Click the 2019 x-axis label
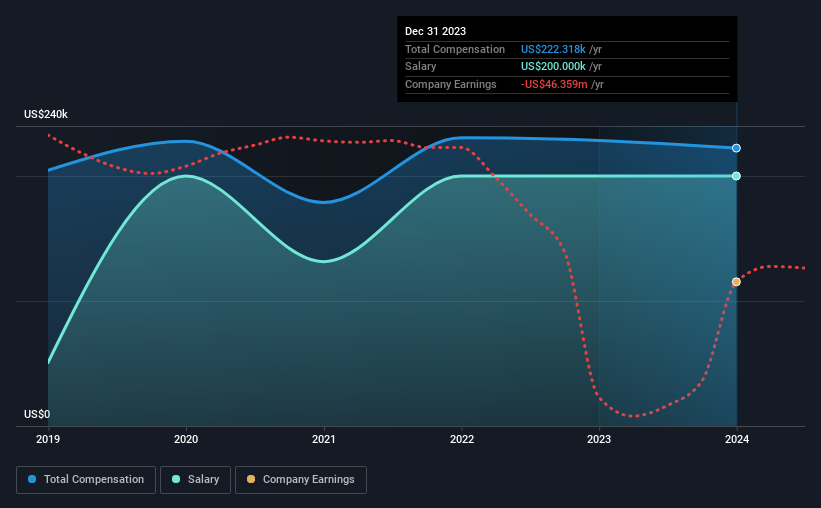This screenshot has height=508, width=821. point(48,439)
